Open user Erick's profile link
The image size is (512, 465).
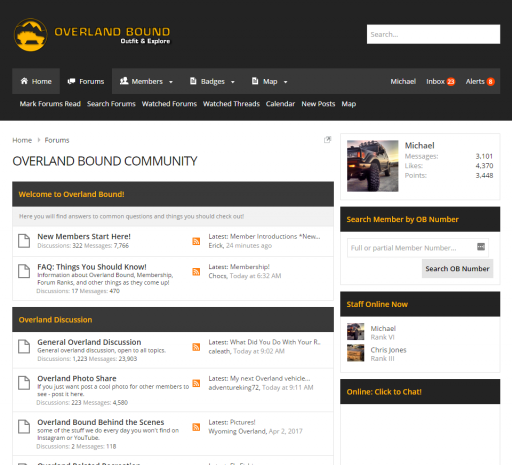pos(216,246)
